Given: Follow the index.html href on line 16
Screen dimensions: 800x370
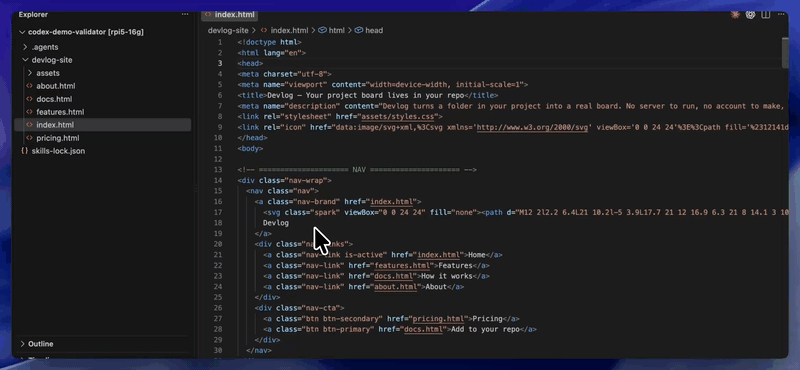Looking at the screenshot, I should (392, 202).
